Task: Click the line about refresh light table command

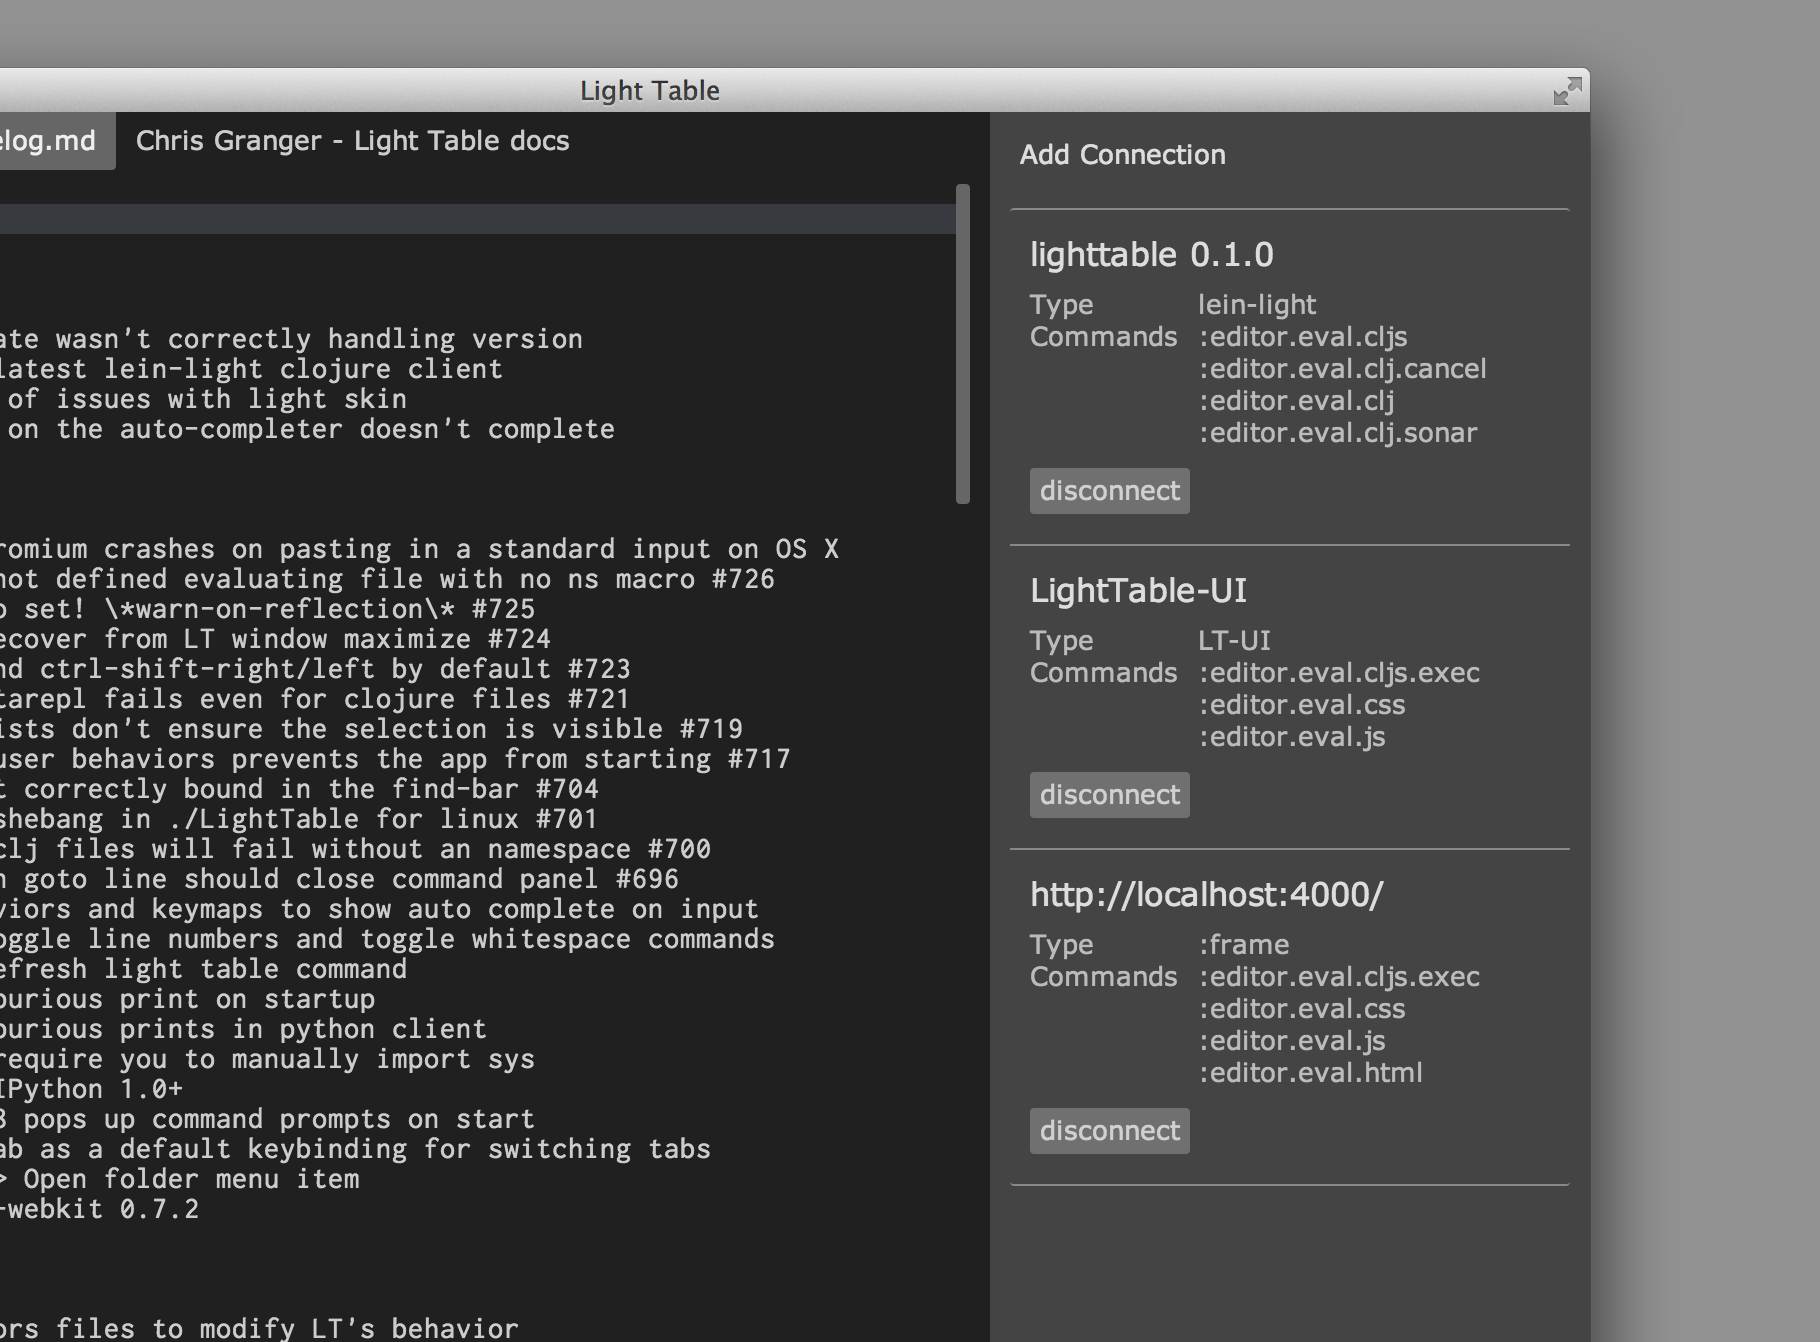Action: tap(203, 969)
